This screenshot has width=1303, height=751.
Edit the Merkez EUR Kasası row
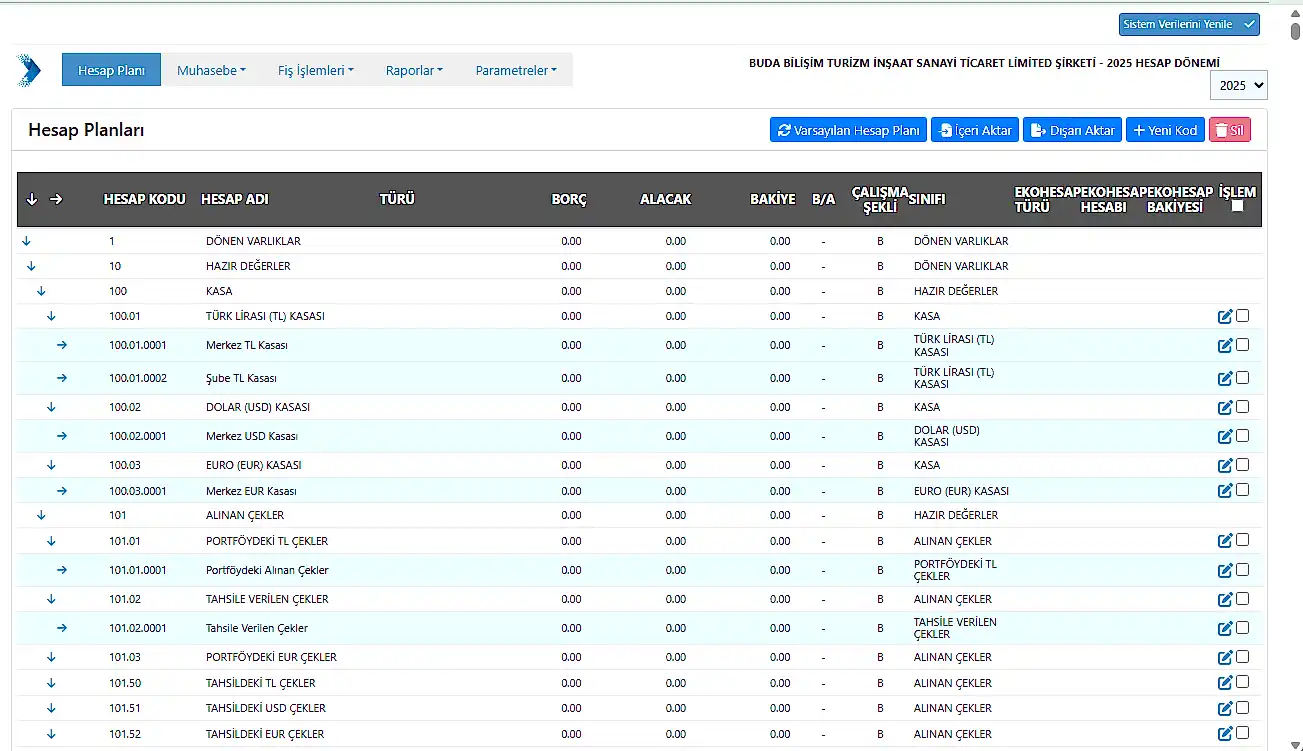click(1224, 491)
